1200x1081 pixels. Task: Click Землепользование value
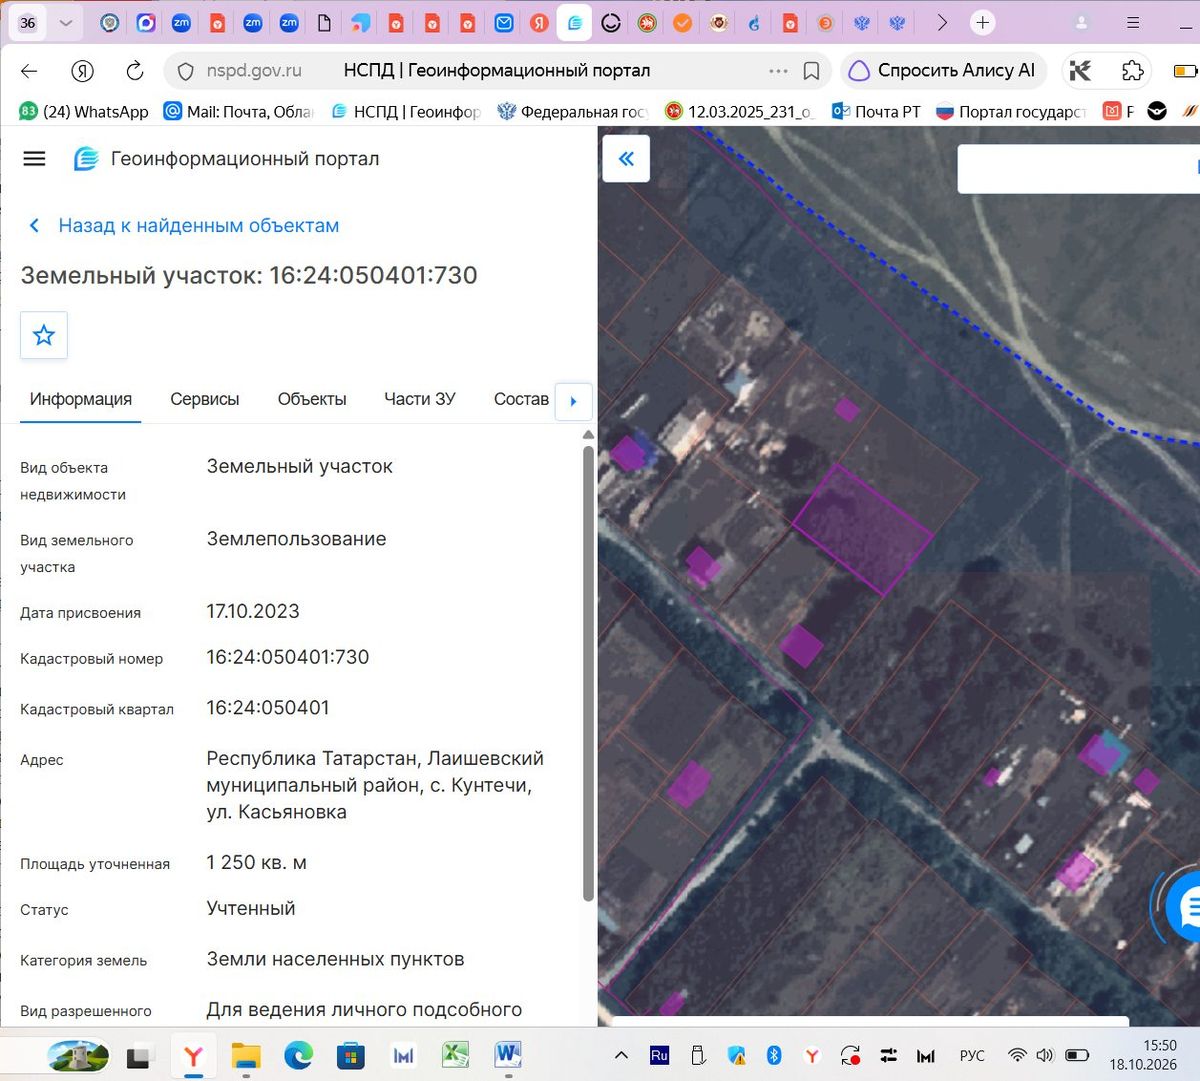tap(296, 538)
